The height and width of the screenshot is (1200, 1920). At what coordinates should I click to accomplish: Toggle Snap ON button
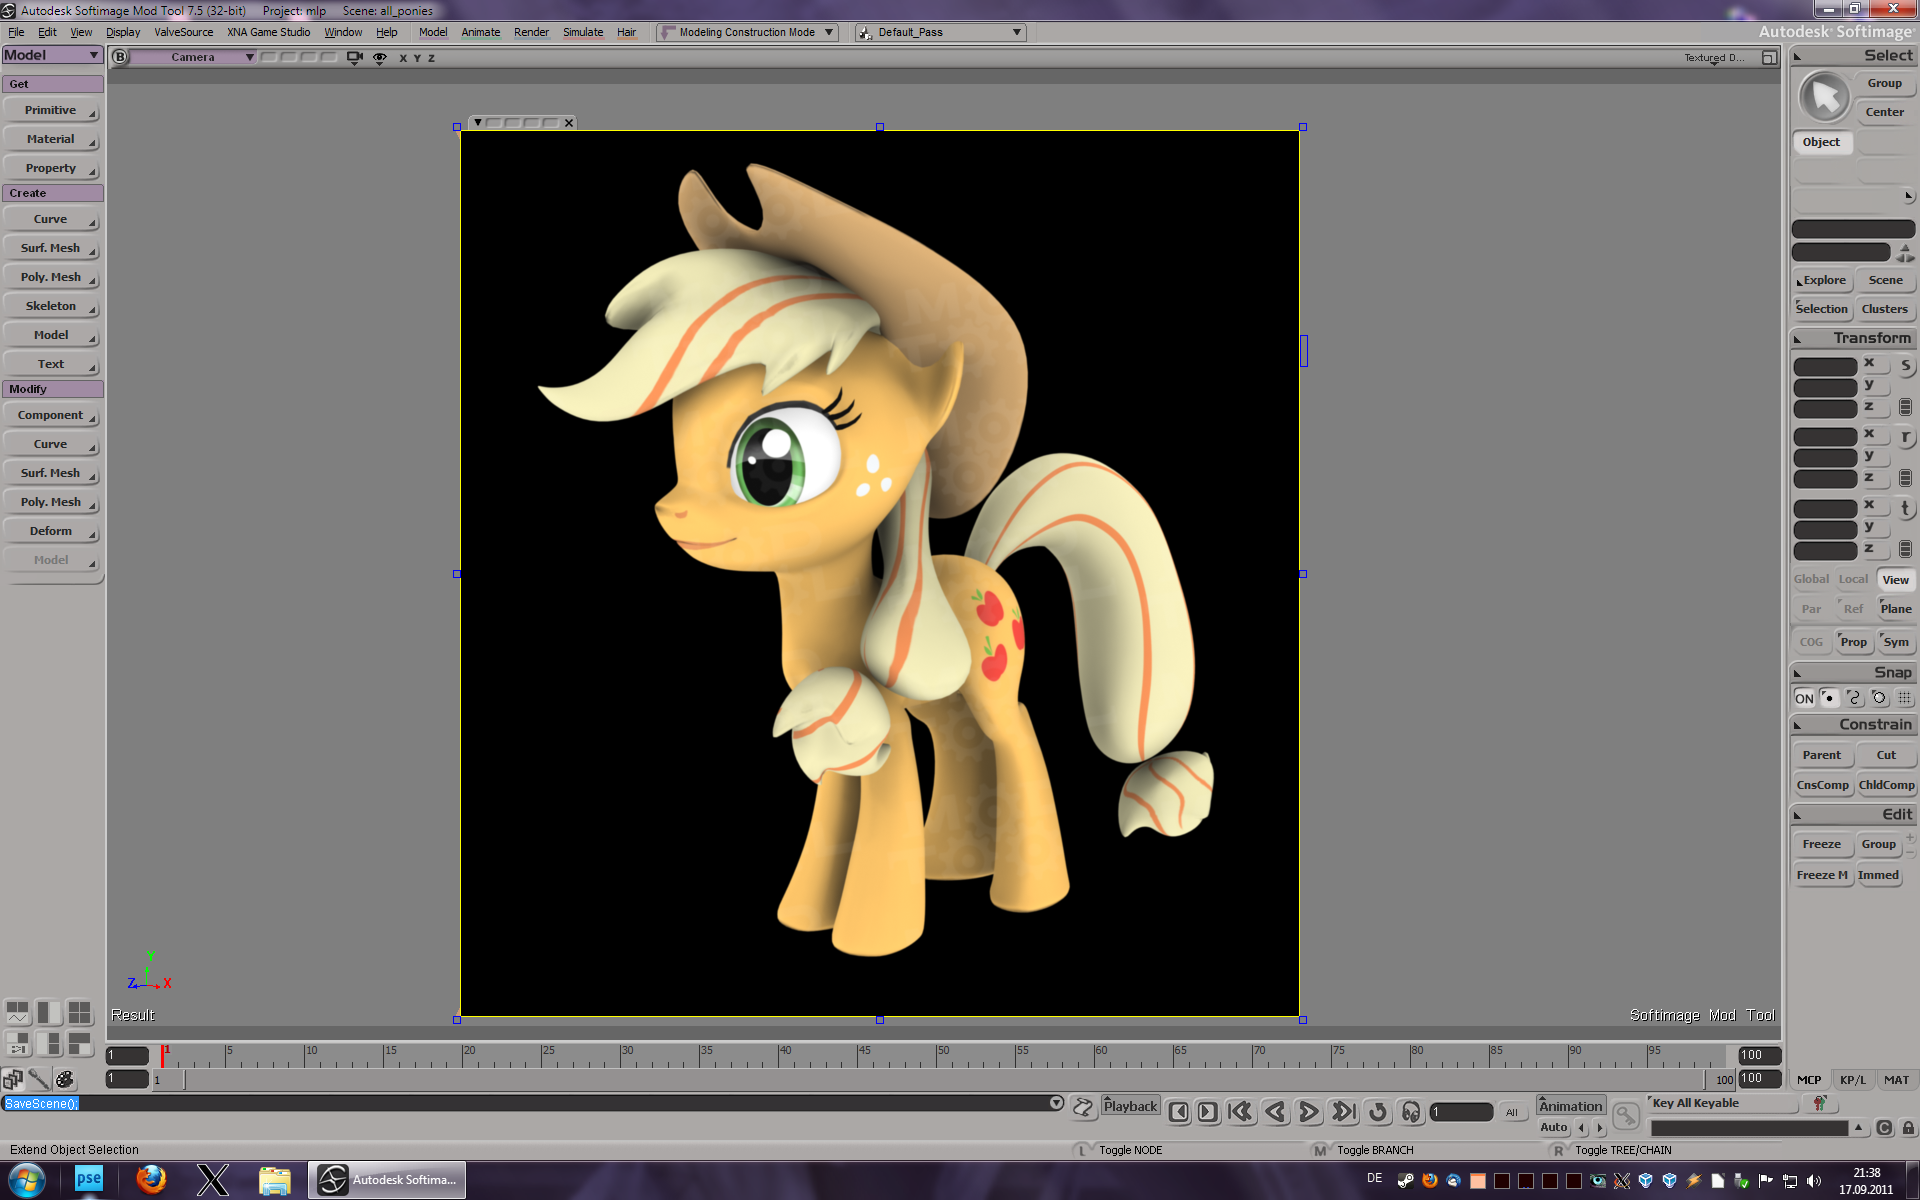1803,698
